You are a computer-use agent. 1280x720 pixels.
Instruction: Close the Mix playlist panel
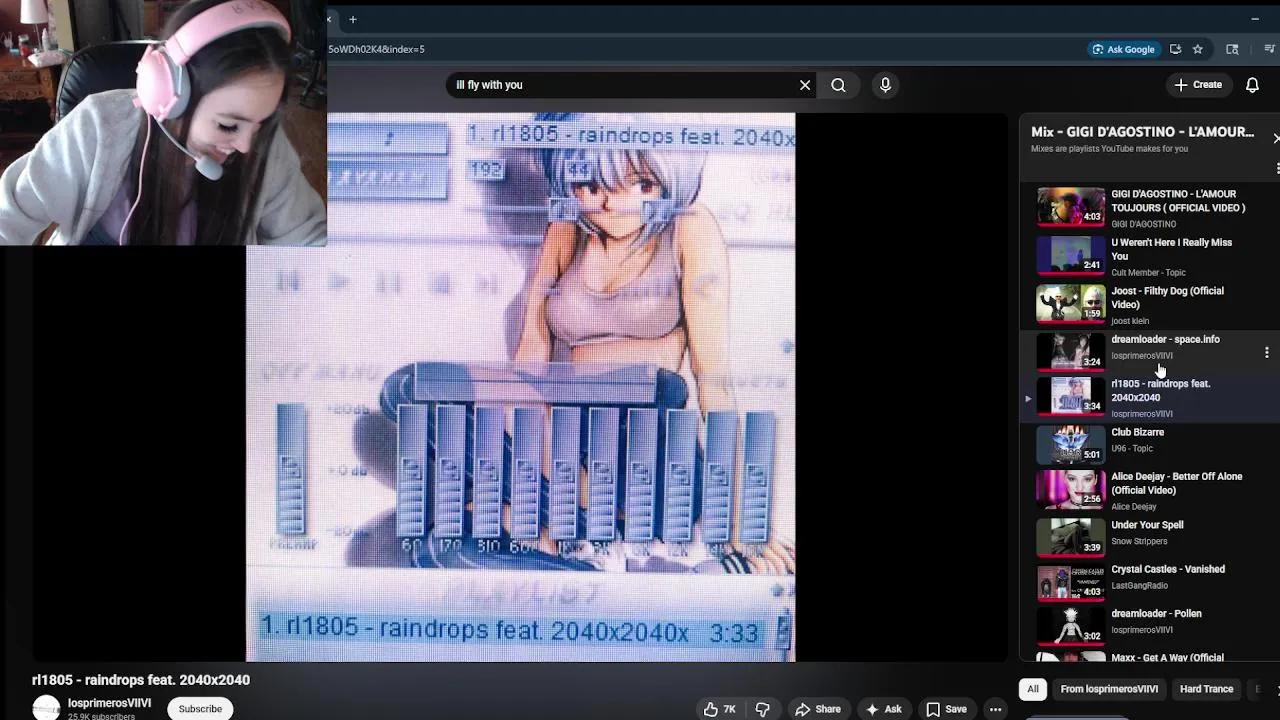(x=1275, y=138)
